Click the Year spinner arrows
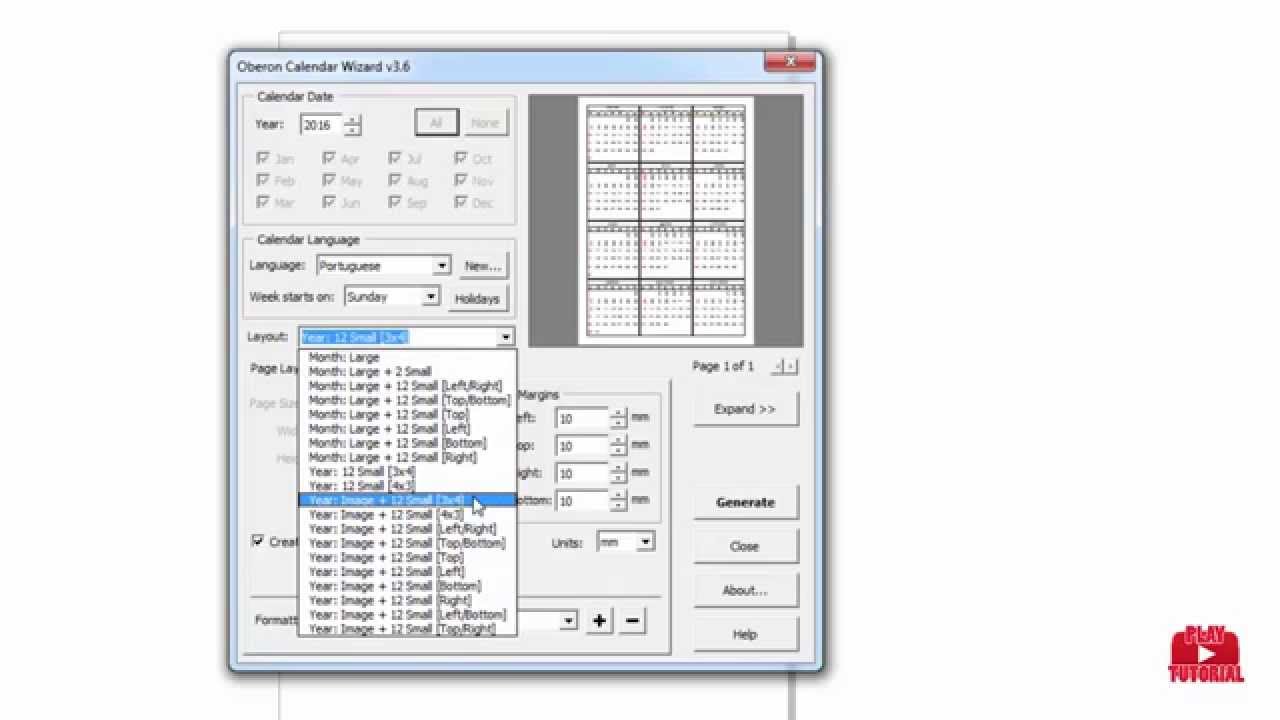 (352, 125)
